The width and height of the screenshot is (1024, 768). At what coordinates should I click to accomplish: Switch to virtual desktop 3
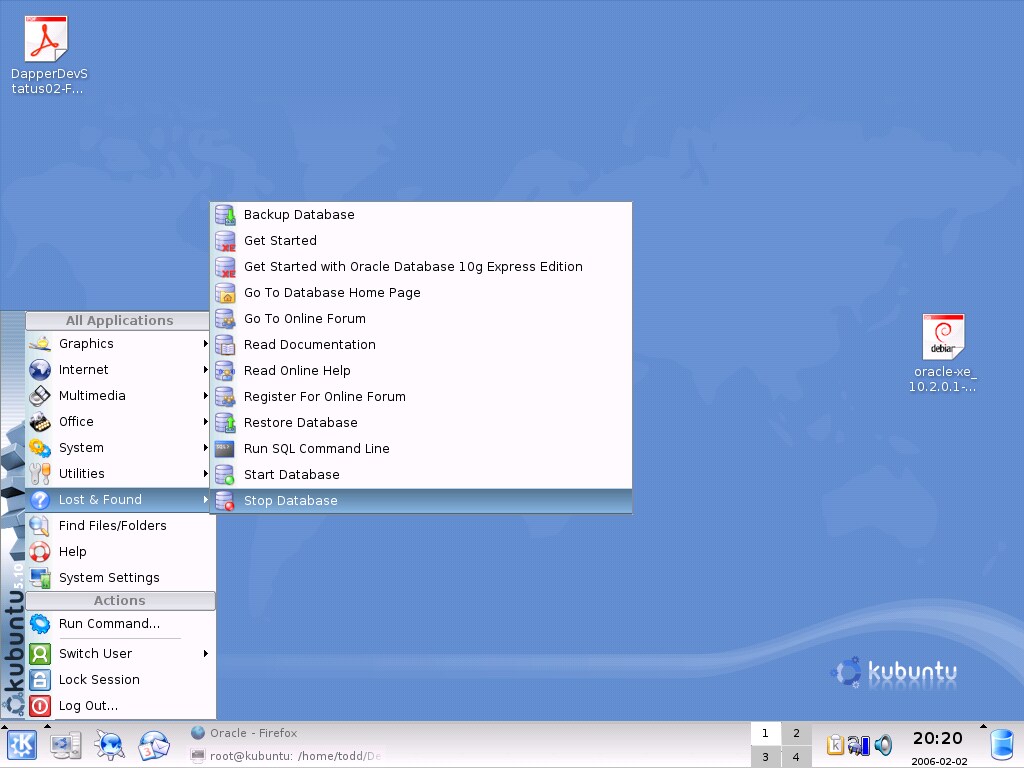[x=765, y=757]
